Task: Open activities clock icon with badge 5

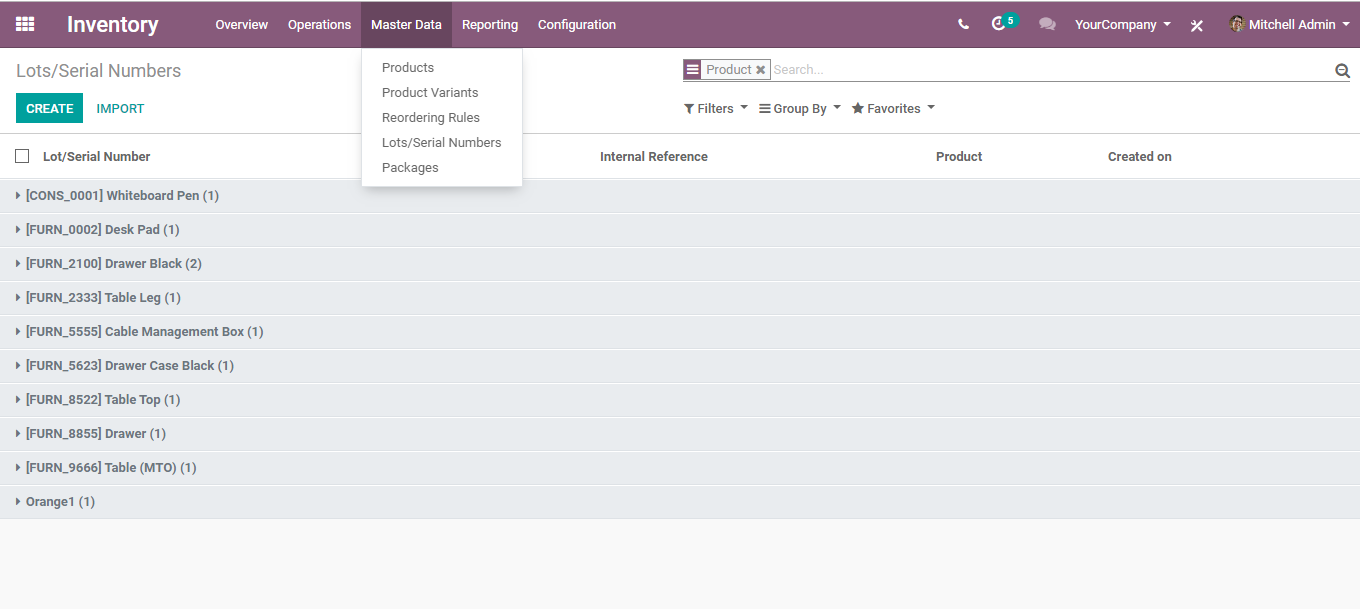Action: tap(1003, 23)
